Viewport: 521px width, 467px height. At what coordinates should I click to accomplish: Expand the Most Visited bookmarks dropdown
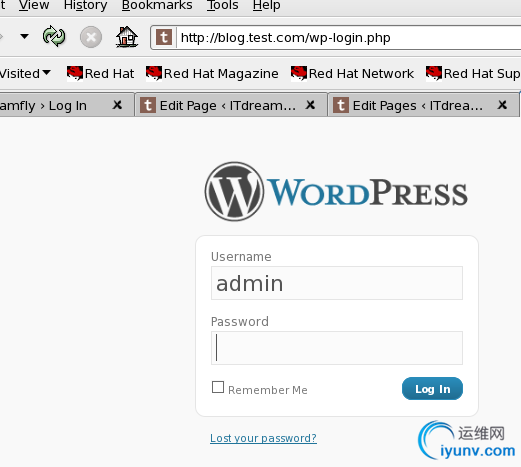25,73
